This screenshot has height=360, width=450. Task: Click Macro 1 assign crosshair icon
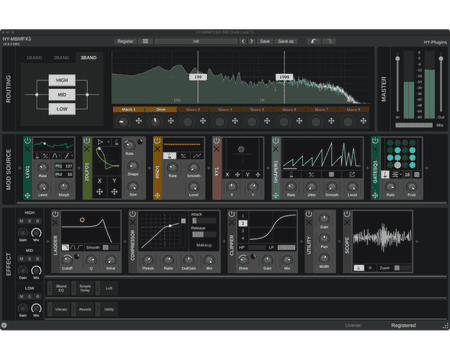(x=139, y=121)
